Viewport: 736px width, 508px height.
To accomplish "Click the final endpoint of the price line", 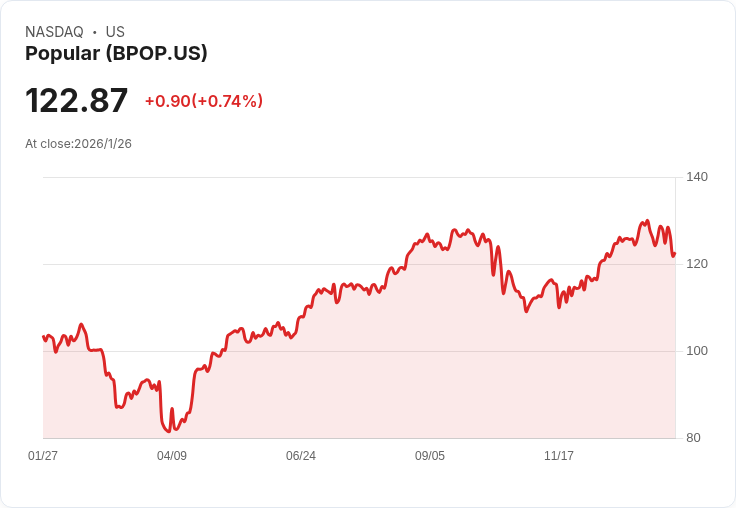I will click(x=674, y=253).
